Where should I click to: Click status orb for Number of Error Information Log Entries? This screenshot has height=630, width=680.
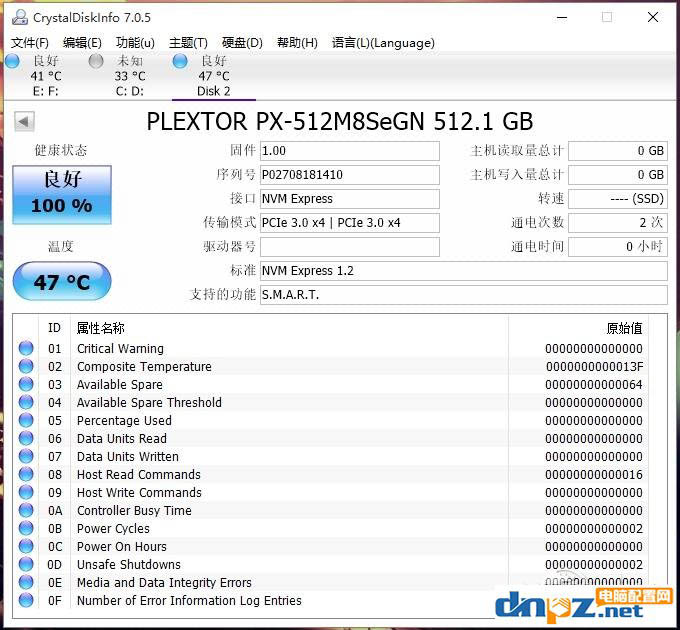pyautogui.click(x=26, y=600)
